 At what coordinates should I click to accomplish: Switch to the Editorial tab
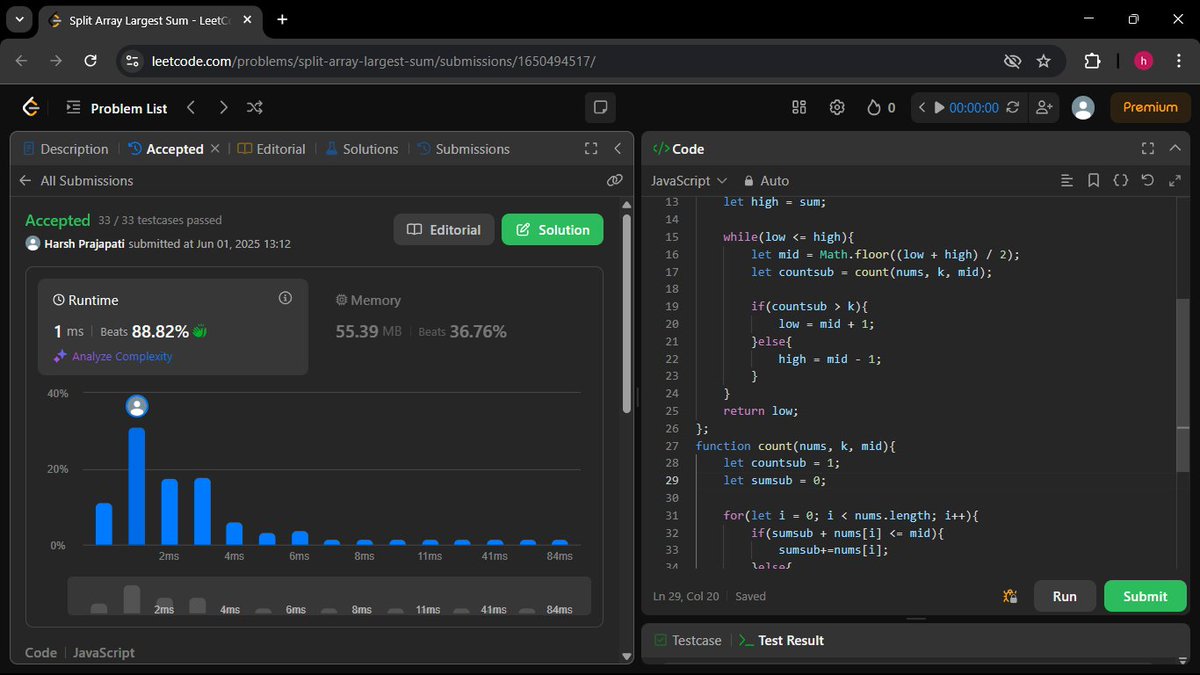(x=271, y=149)
